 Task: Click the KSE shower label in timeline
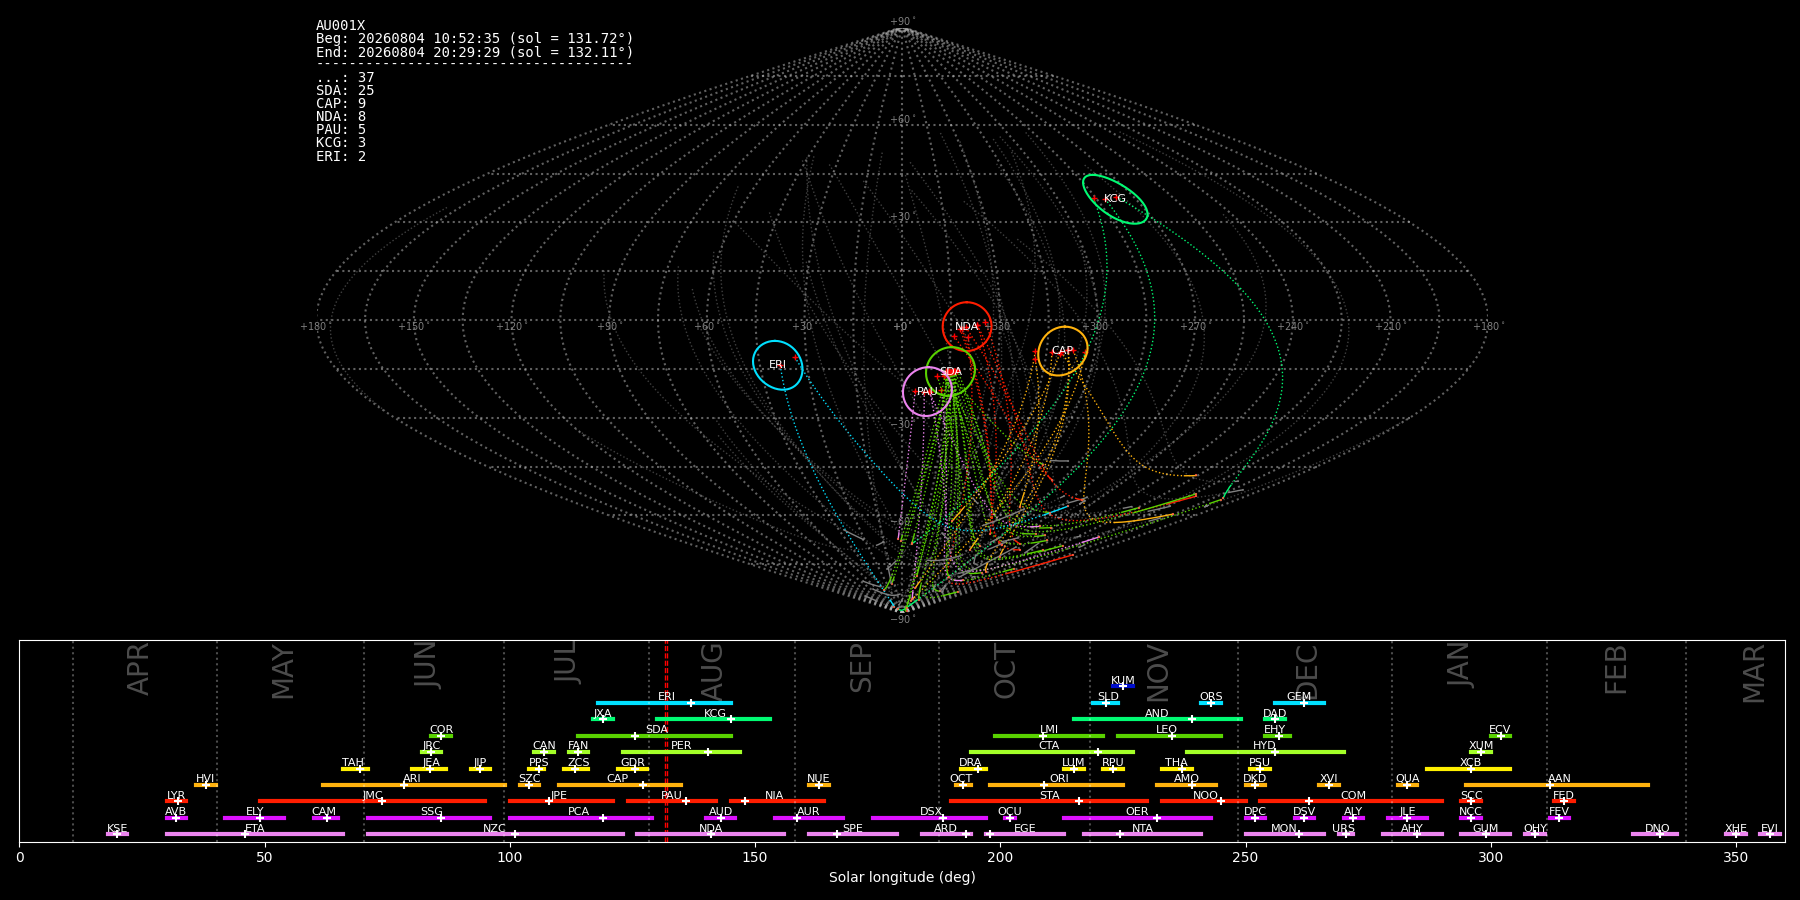click(x=117, y=829)
